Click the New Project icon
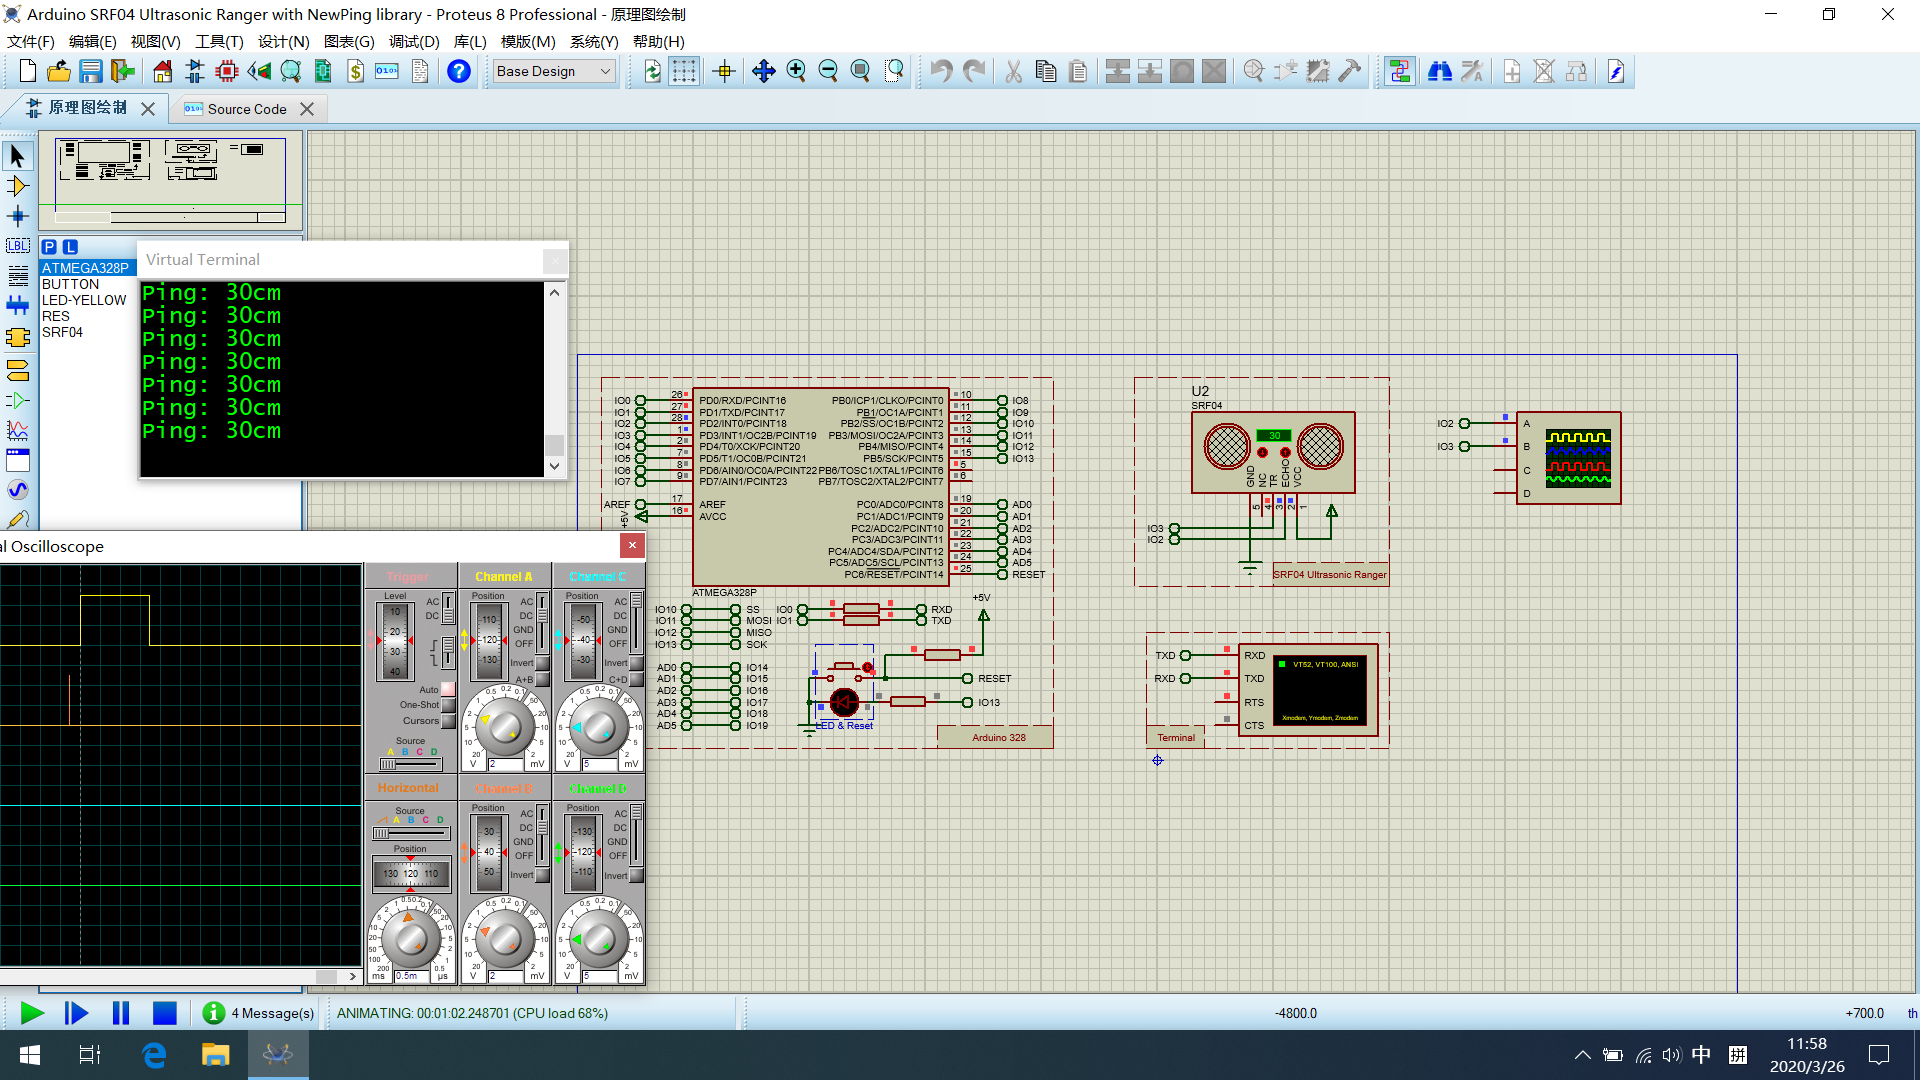 28,71
